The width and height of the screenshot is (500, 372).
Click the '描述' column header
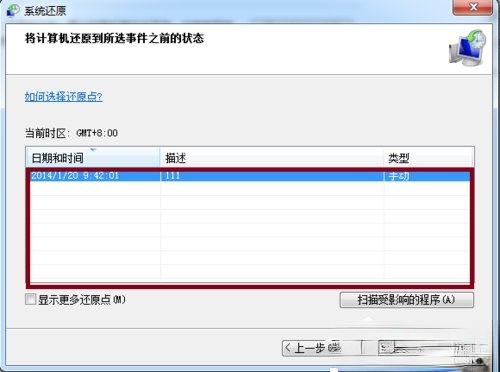pos(272,157)
